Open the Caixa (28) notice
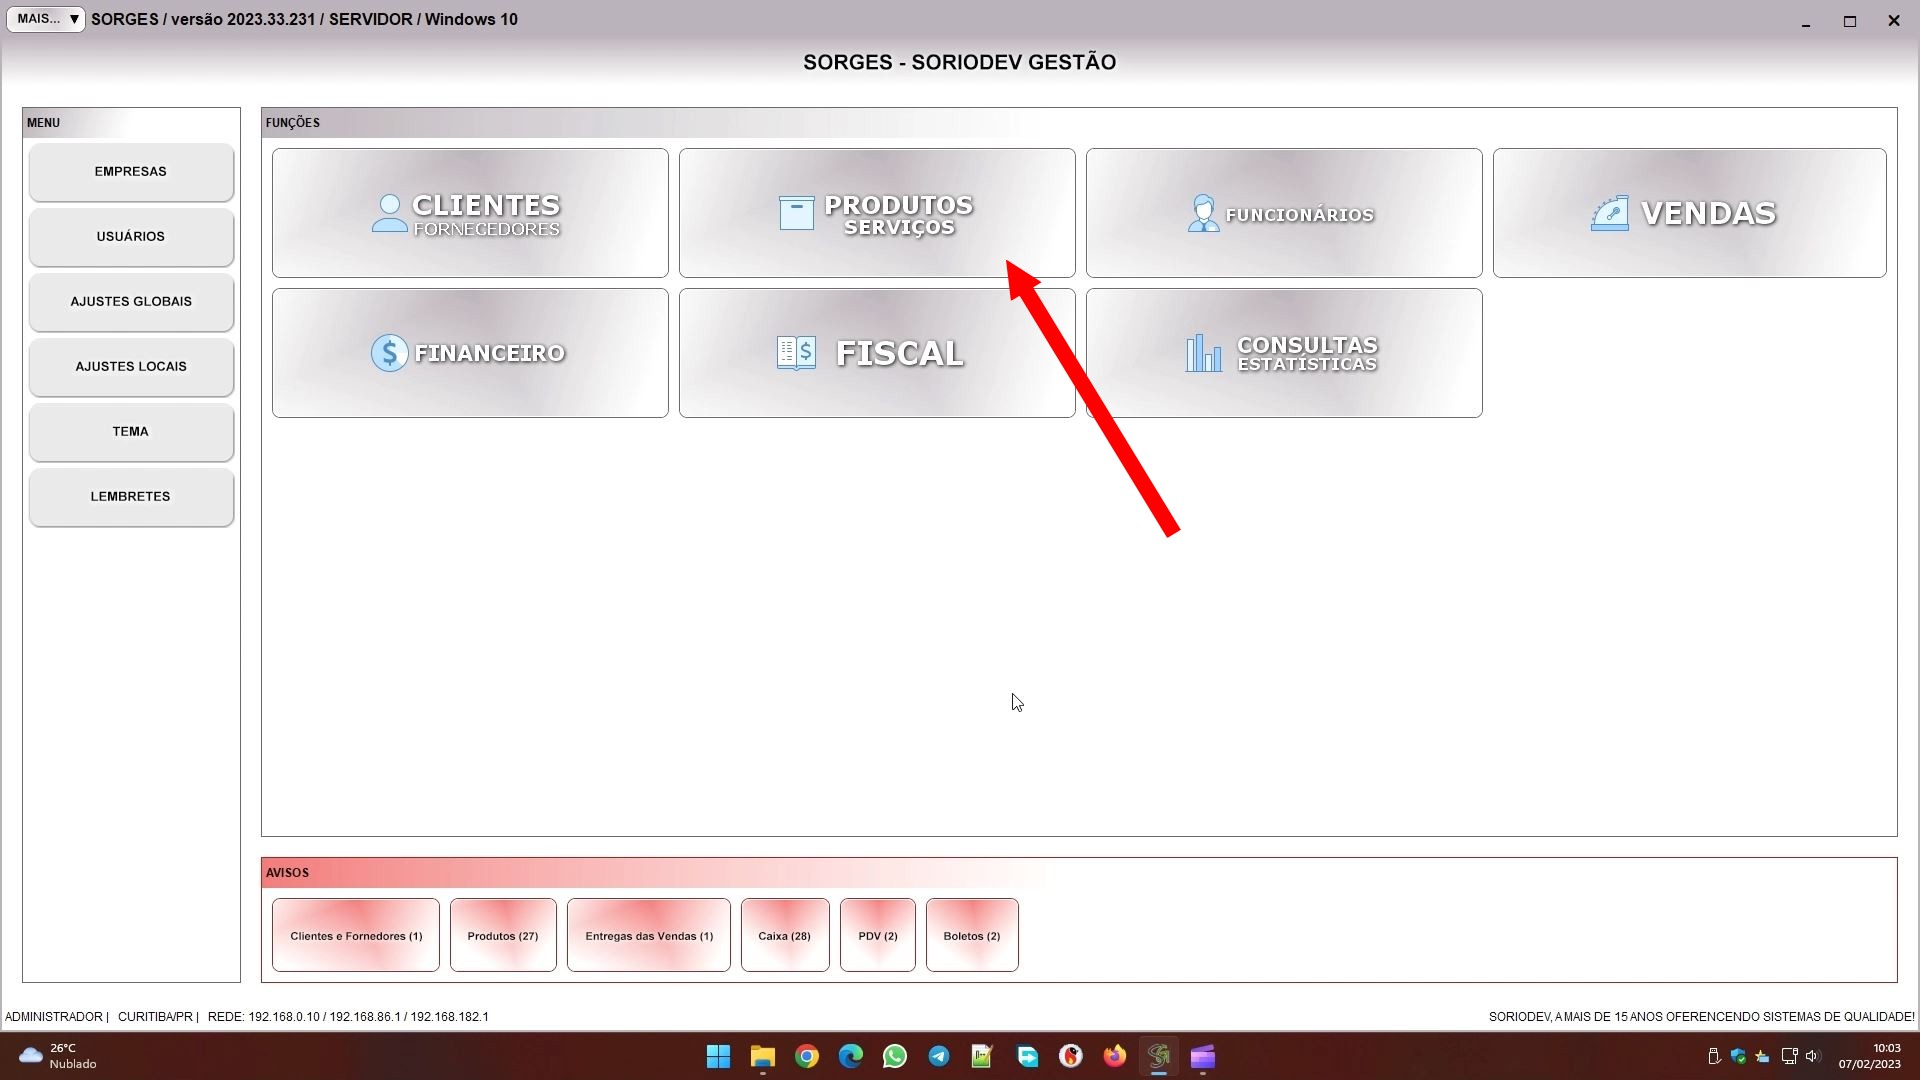 (785, 936)
